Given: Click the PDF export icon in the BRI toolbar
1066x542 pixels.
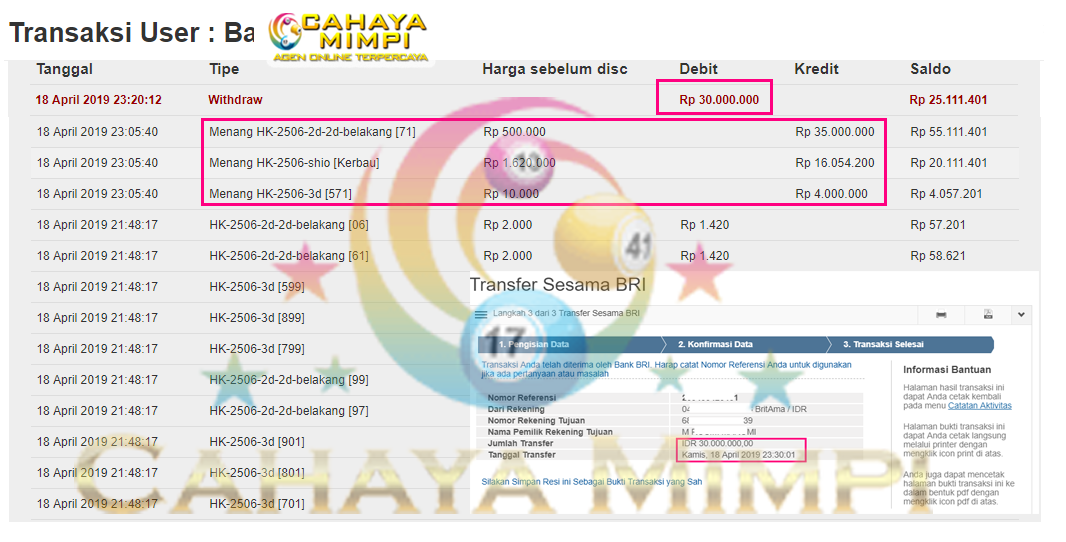Looking at the screenshot, I should [988, 314].
